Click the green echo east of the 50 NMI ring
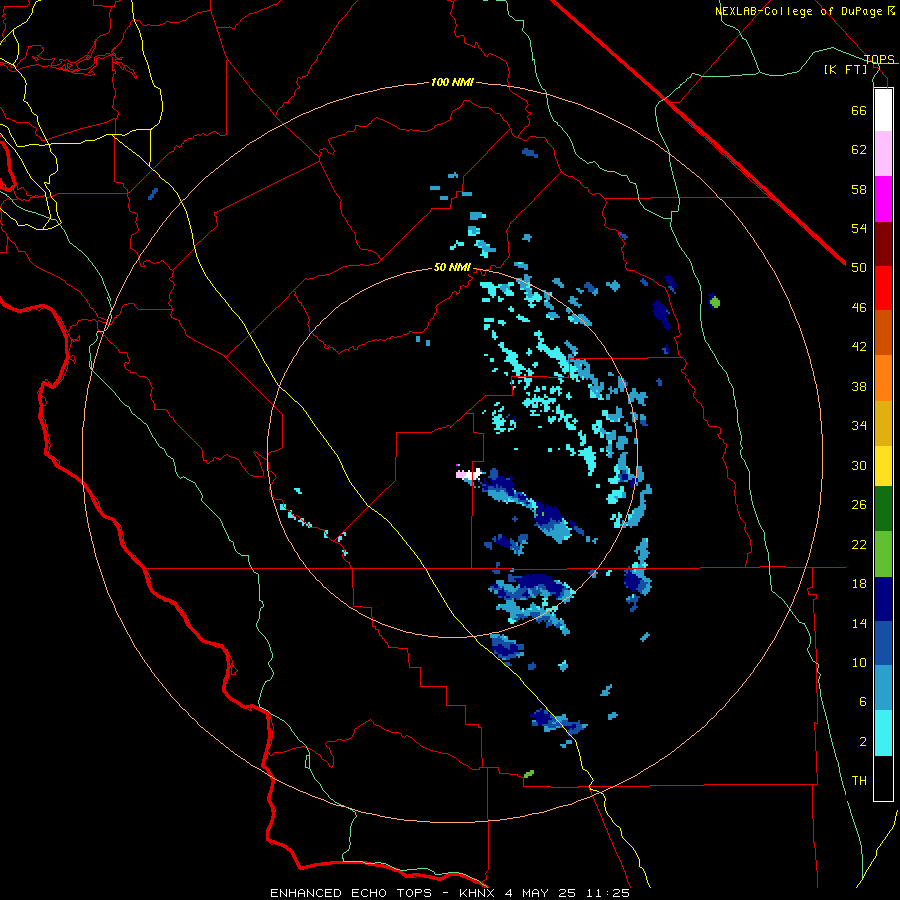 (x=714, y=301)
